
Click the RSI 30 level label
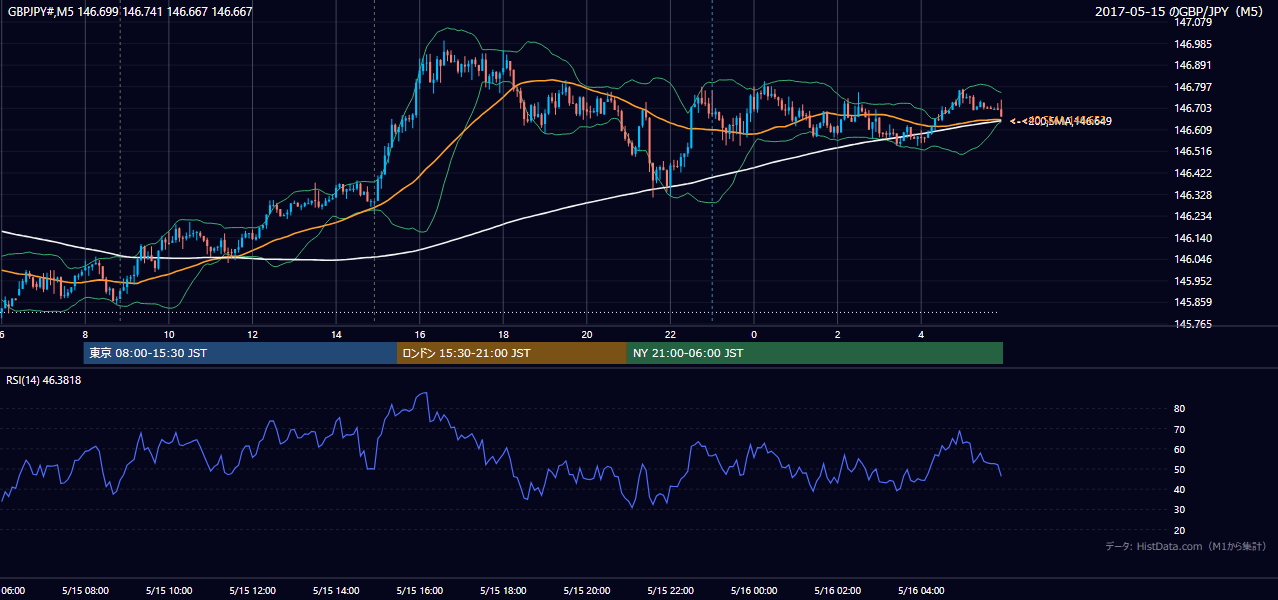tap(1180, 510)
